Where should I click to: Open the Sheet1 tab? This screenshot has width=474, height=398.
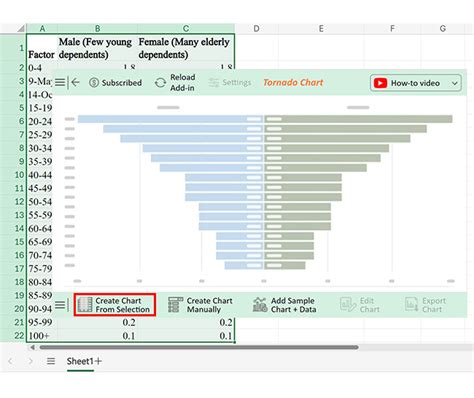point(80,361)
